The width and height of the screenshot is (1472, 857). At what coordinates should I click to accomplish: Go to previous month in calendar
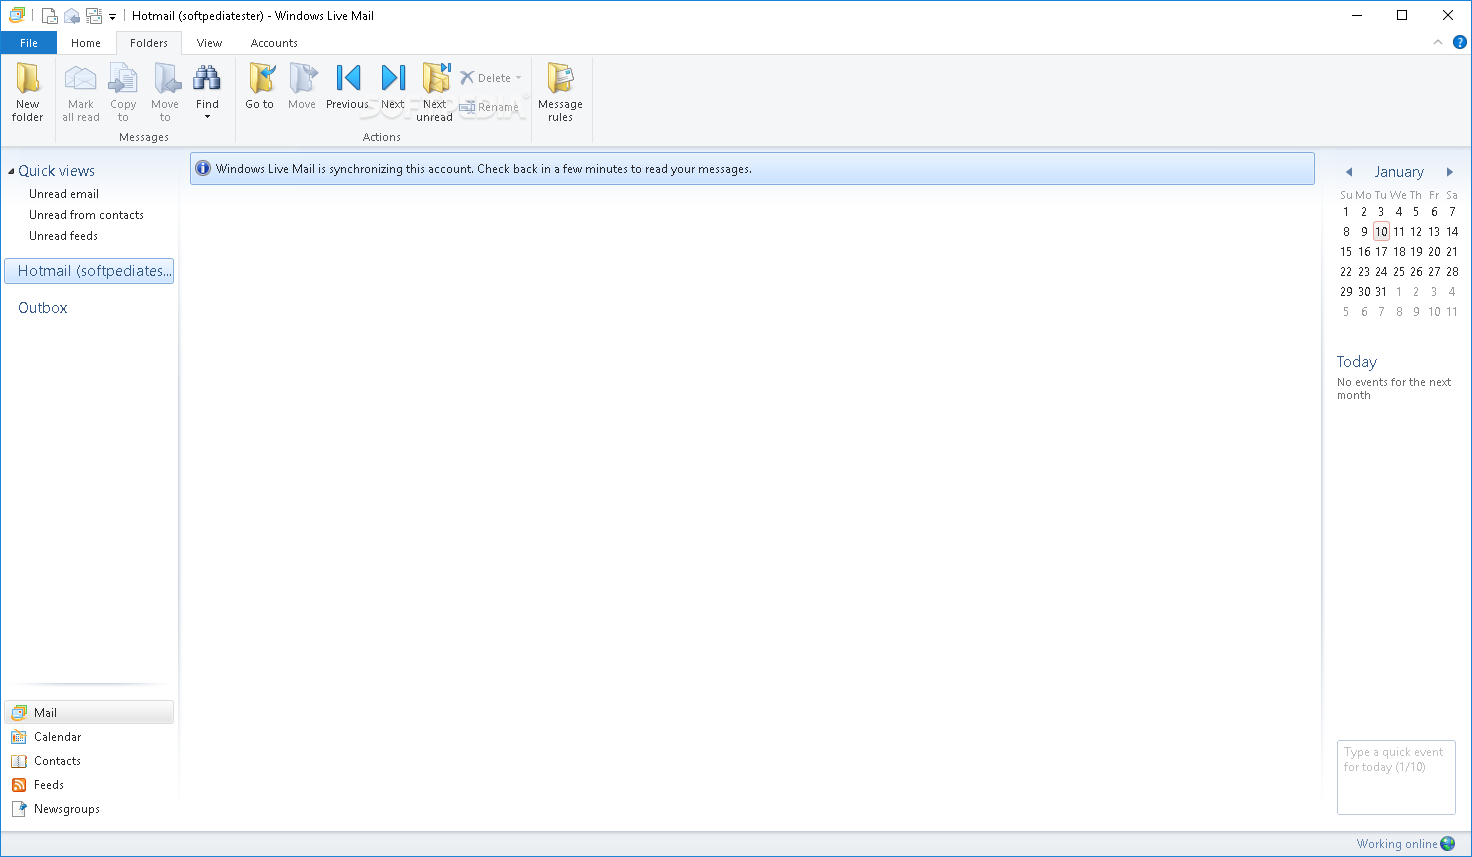1349,172
